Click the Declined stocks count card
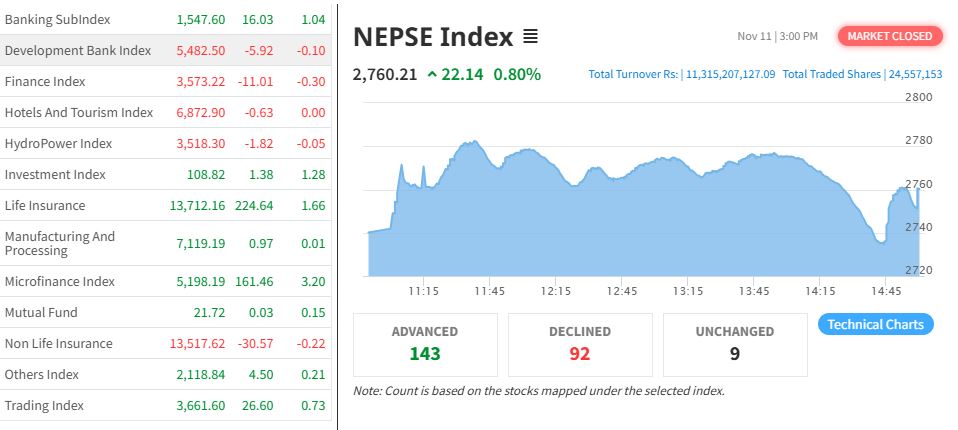958x430 pixels. (580, 344)
